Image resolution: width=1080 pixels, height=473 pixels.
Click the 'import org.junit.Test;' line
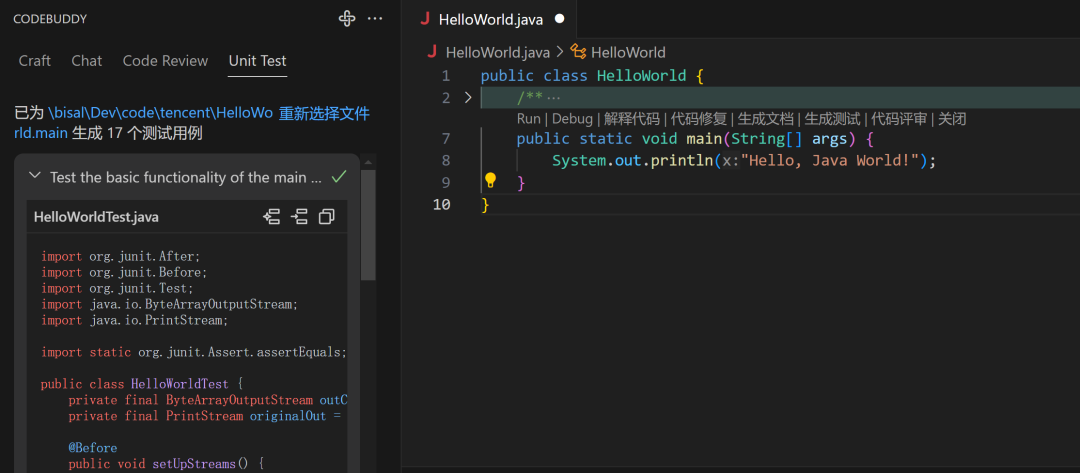(117, 288)
